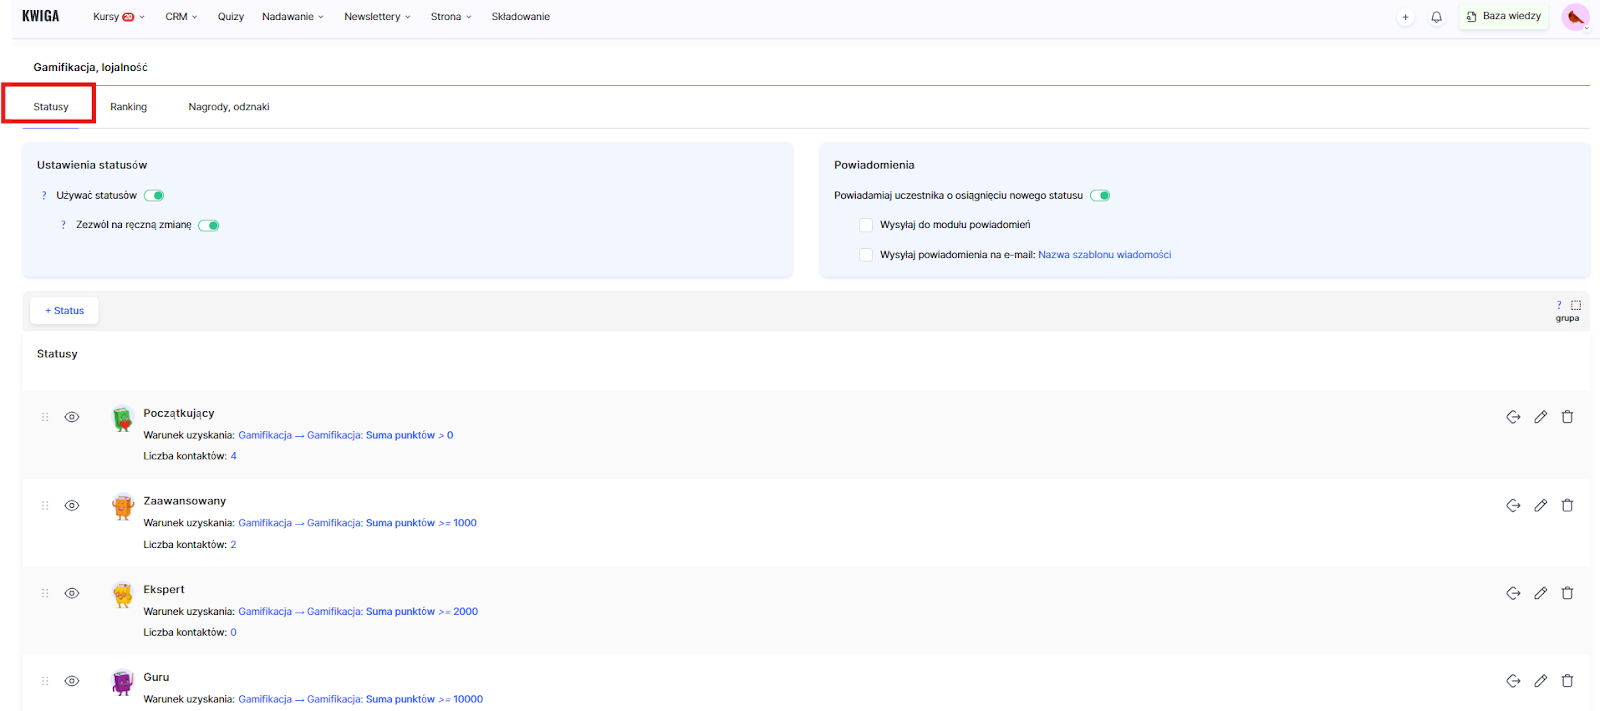Expand the Newslettery dropdown menu
This screenshot has width=1600, height=711.
point(377,17)
